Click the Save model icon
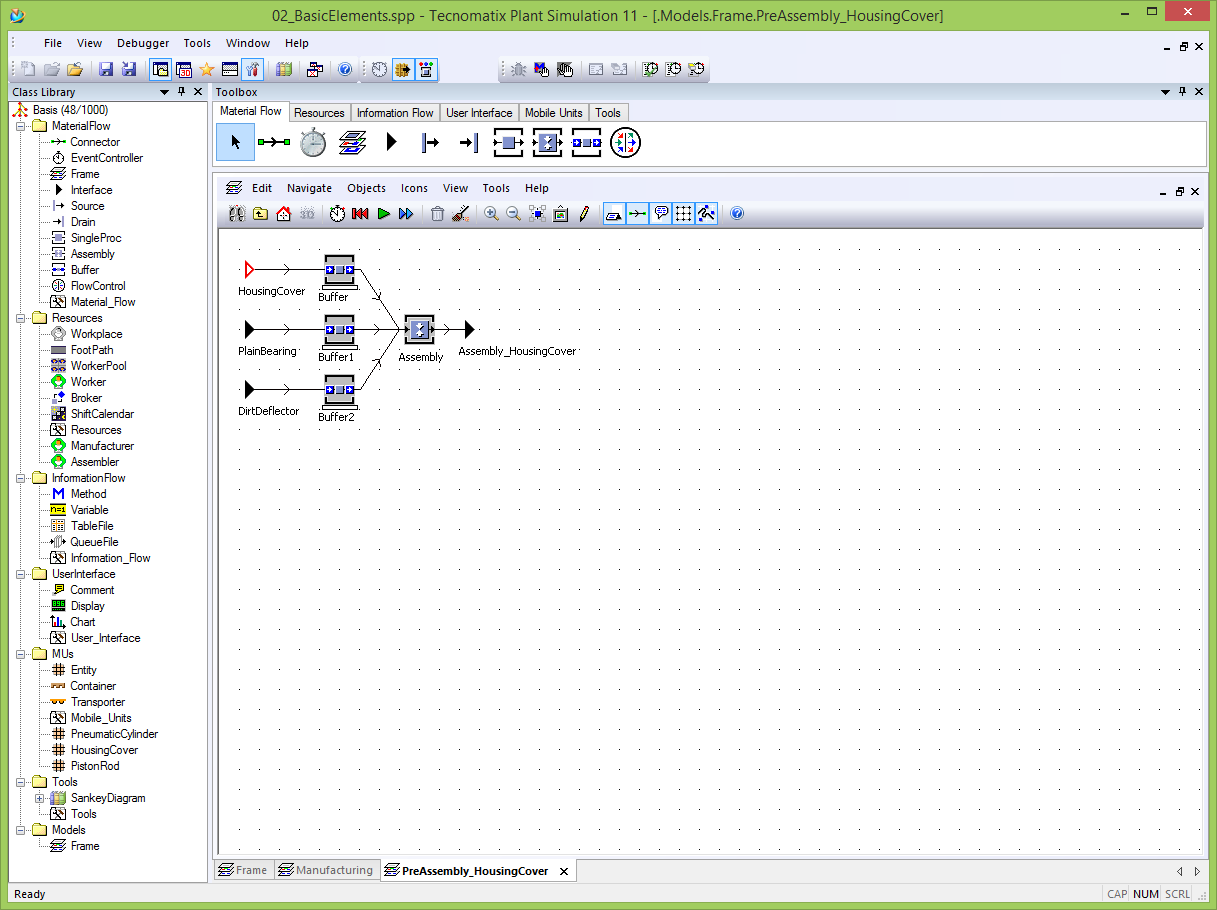The width and height of the screenshot is (1217, 910). [106, 70]
